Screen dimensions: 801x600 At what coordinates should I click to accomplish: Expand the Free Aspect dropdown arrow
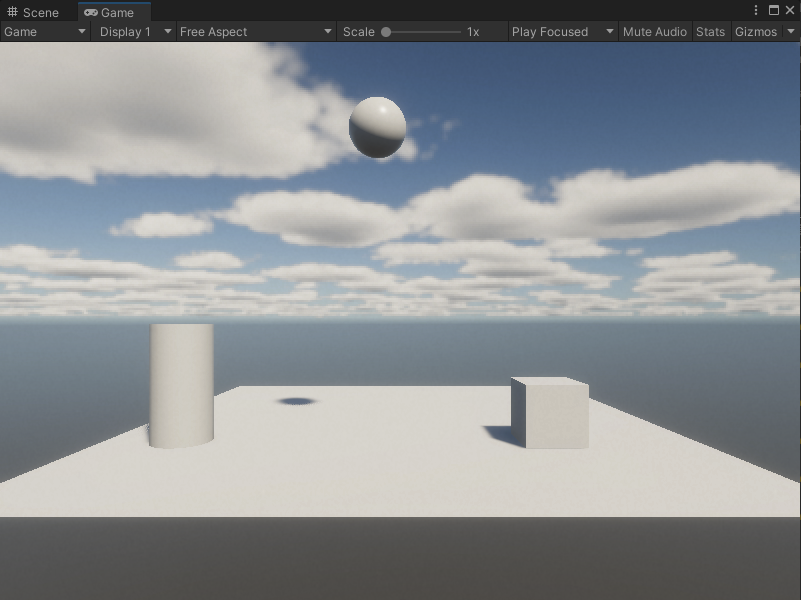tap(327, 31)
